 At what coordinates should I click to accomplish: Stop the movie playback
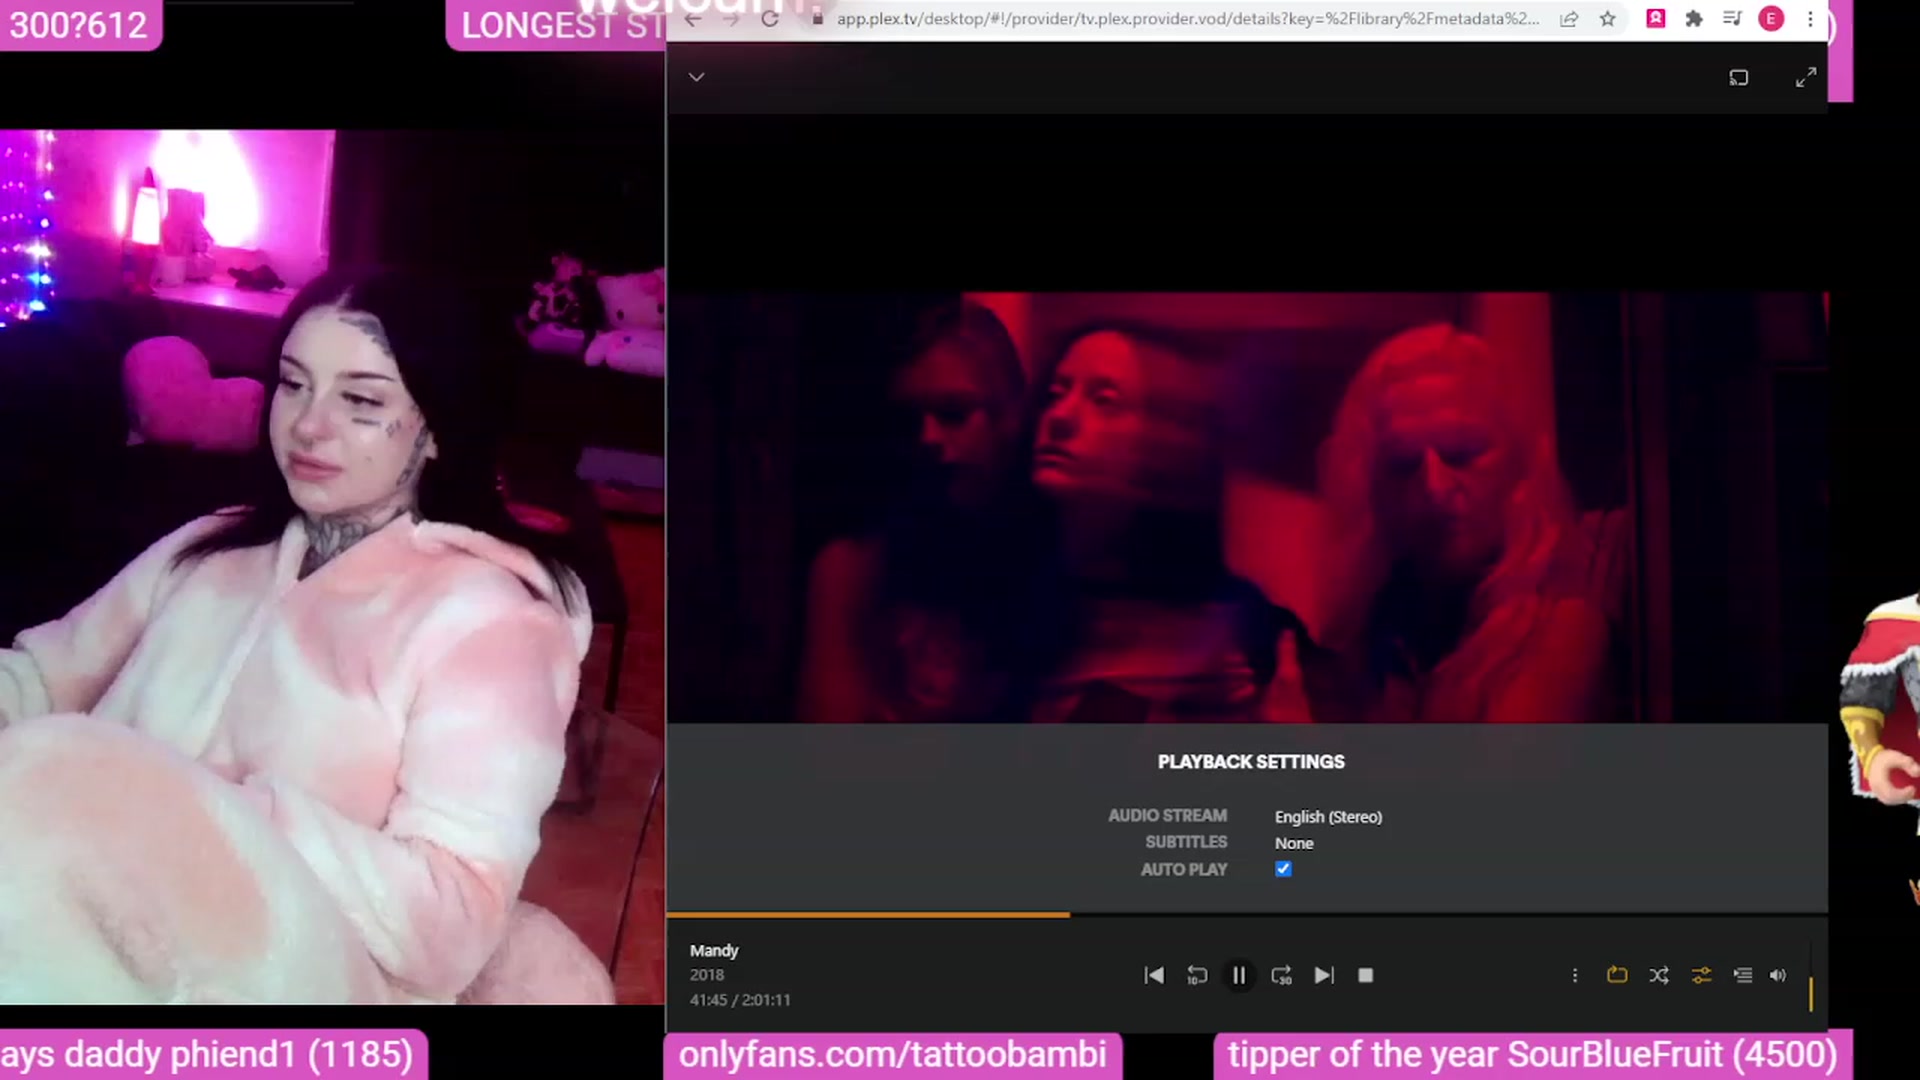[x=1366, y=975]
